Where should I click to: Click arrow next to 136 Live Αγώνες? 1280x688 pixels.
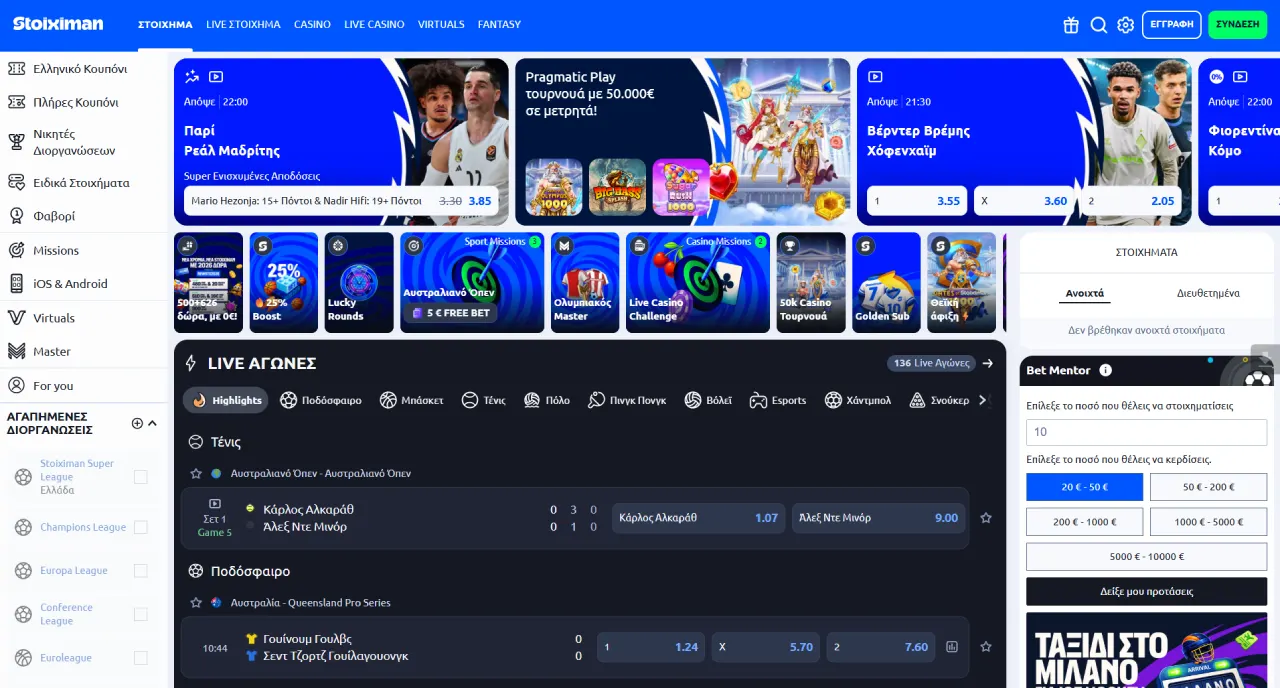tap(988, 363)
